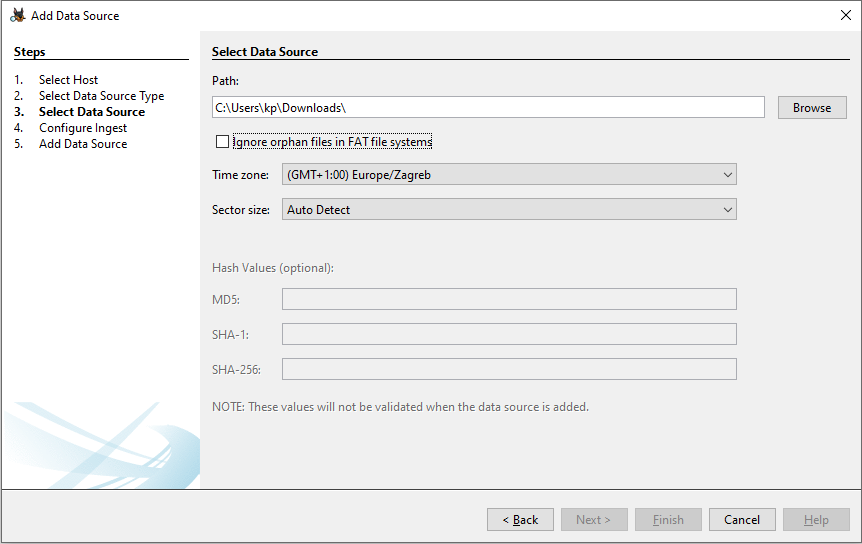The width and height of the screenshot is (862, 544).
Task: Select step 2 Select Data Source Type
Action: pyautogui.click(x=101, y=96)
